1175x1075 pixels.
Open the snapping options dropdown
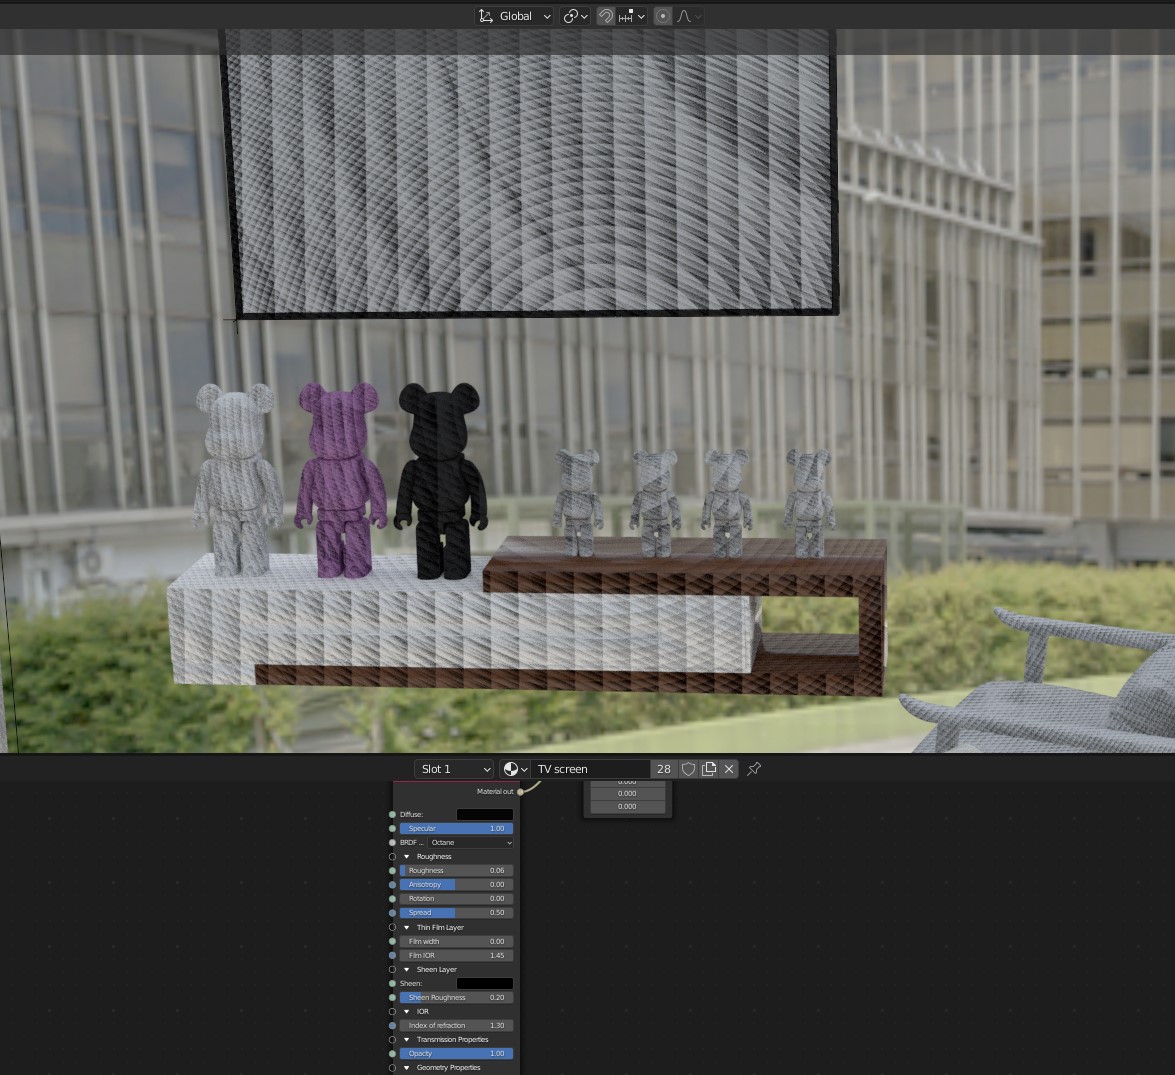tap(632, 16)
